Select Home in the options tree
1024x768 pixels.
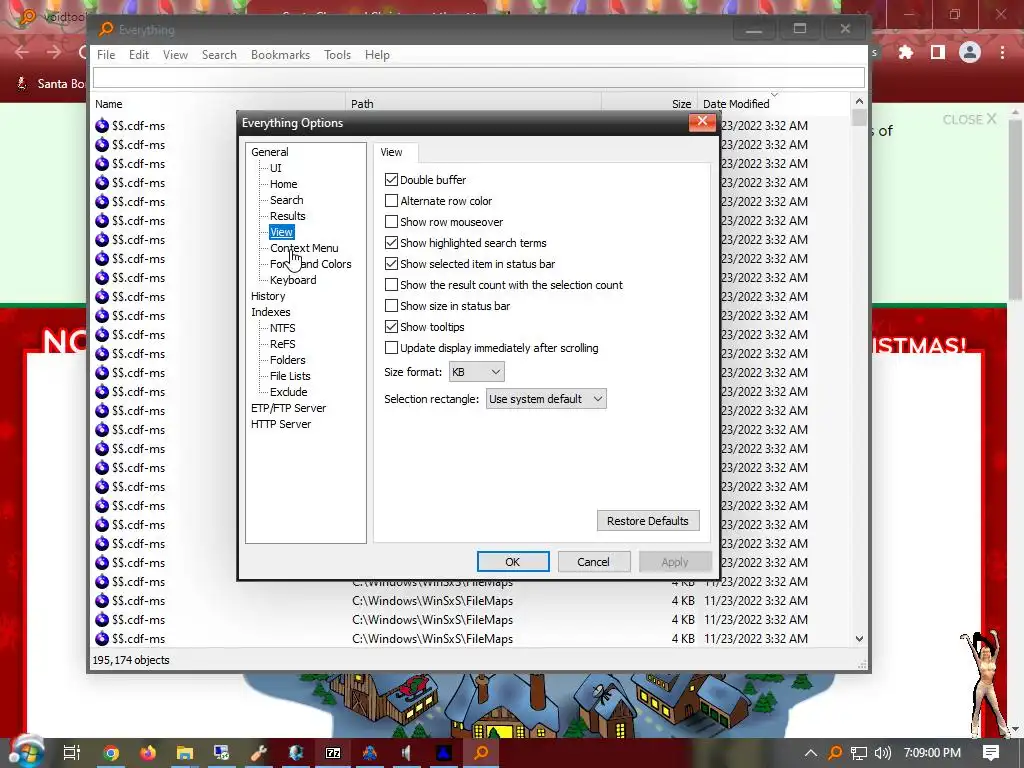[283, 184]
